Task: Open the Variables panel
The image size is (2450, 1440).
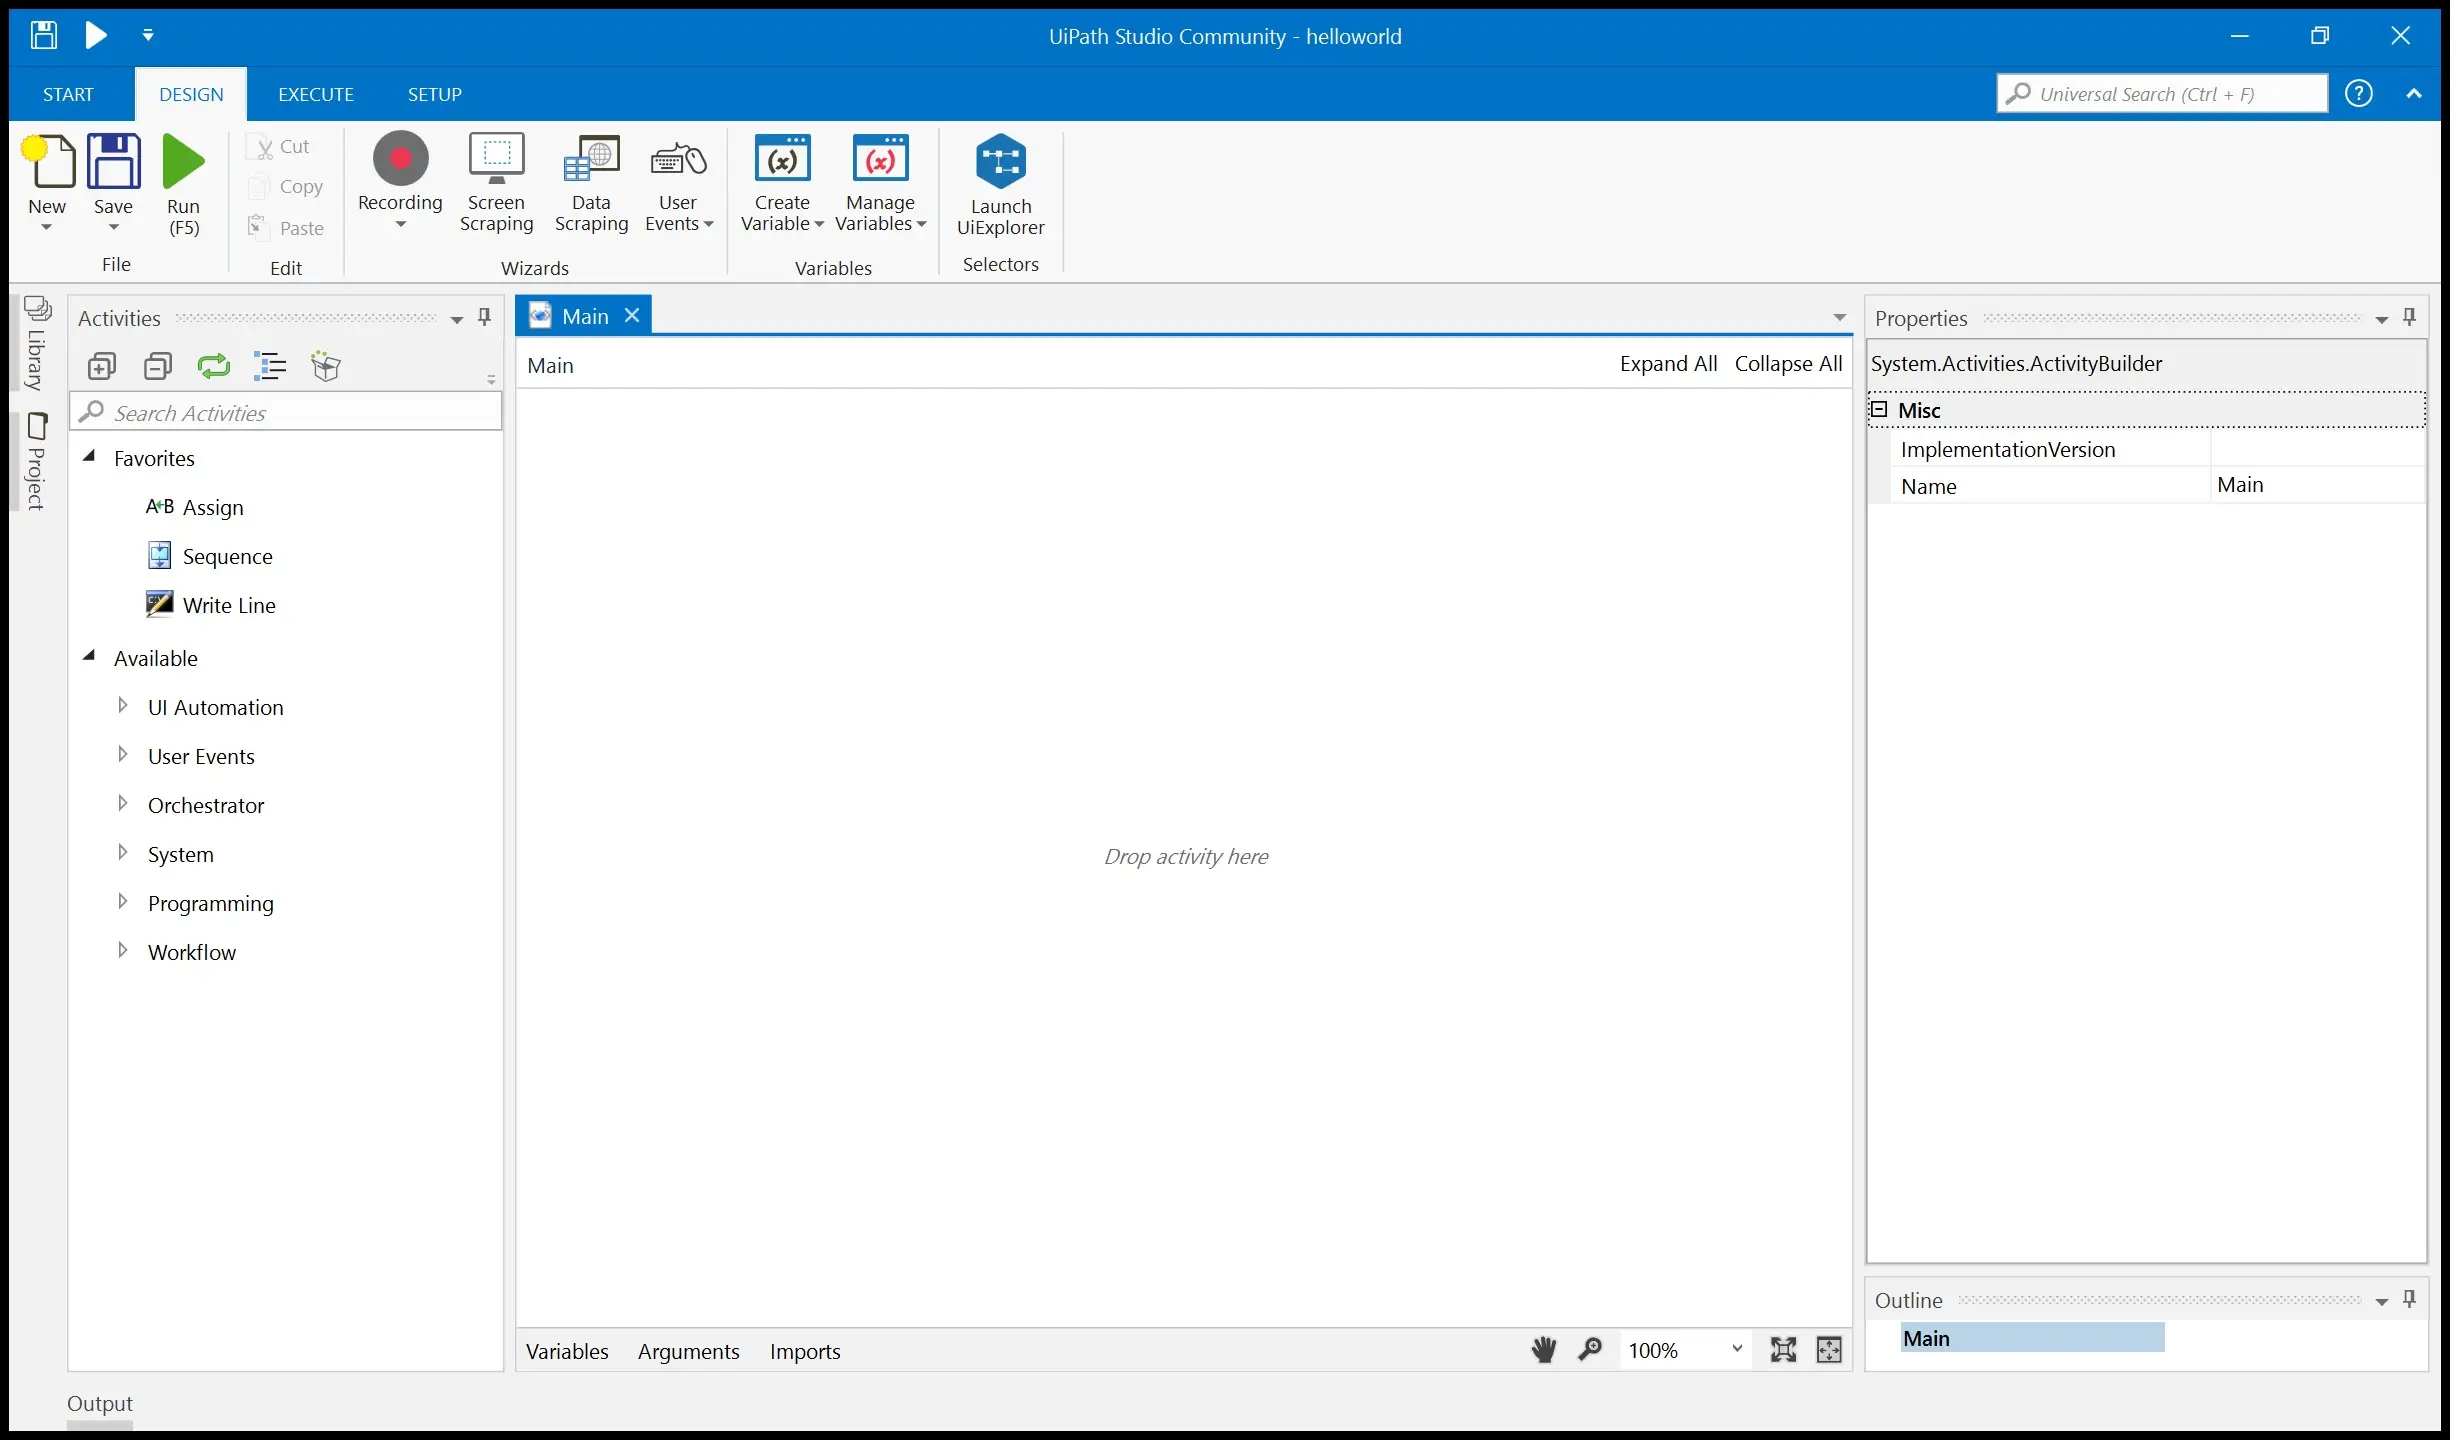Action: [567, 1351]
